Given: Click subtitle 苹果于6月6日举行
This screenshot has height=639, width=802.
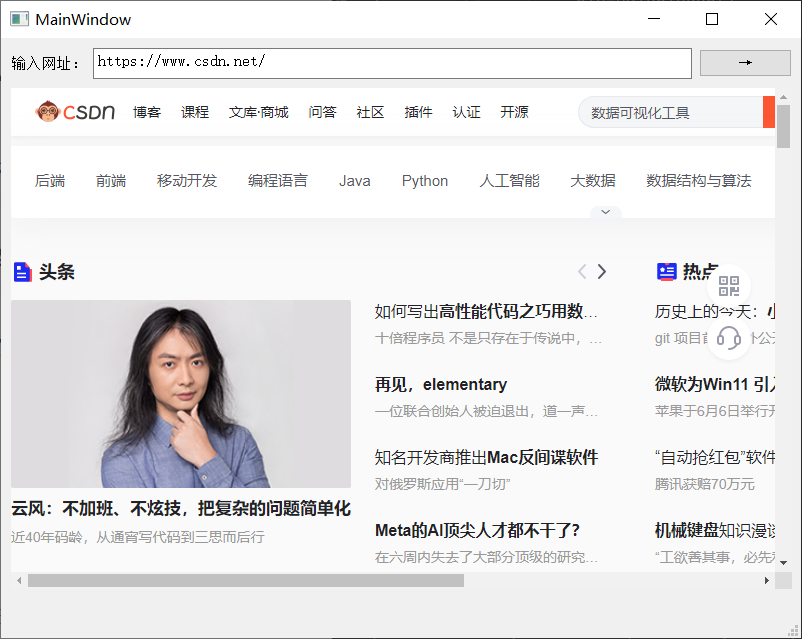Looking at the screenshot, I should pyautogui.click(x=715, y=411).
